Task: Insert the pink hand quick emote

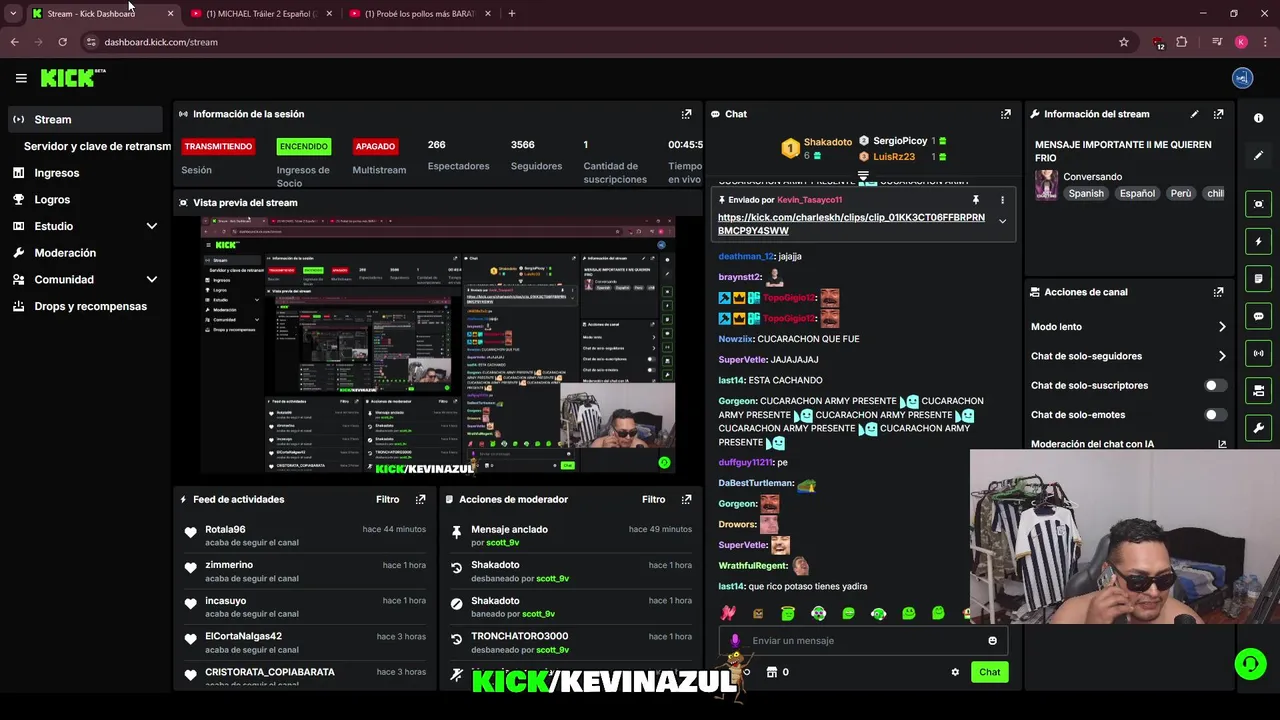Action: click(x=728, y=613)
